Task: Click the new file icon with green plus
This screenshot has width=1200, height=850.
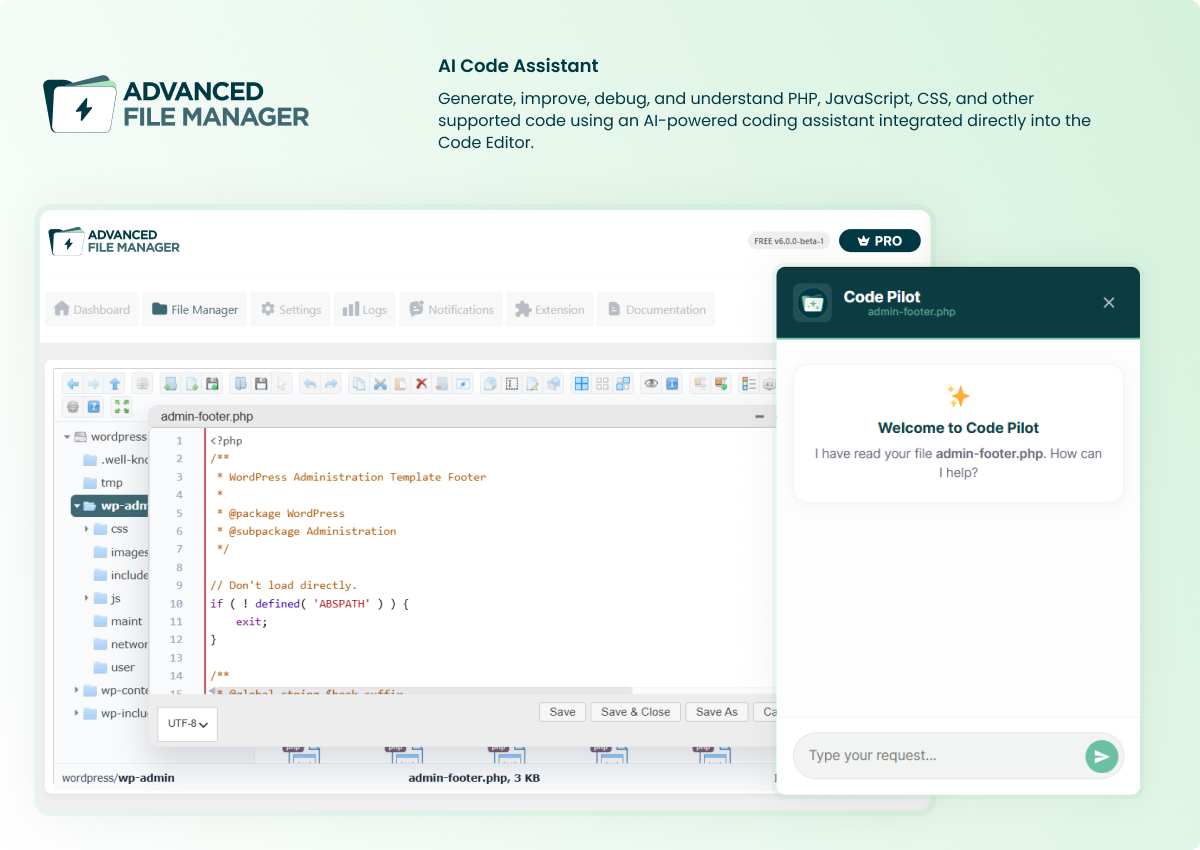Action: coord(190,383)
